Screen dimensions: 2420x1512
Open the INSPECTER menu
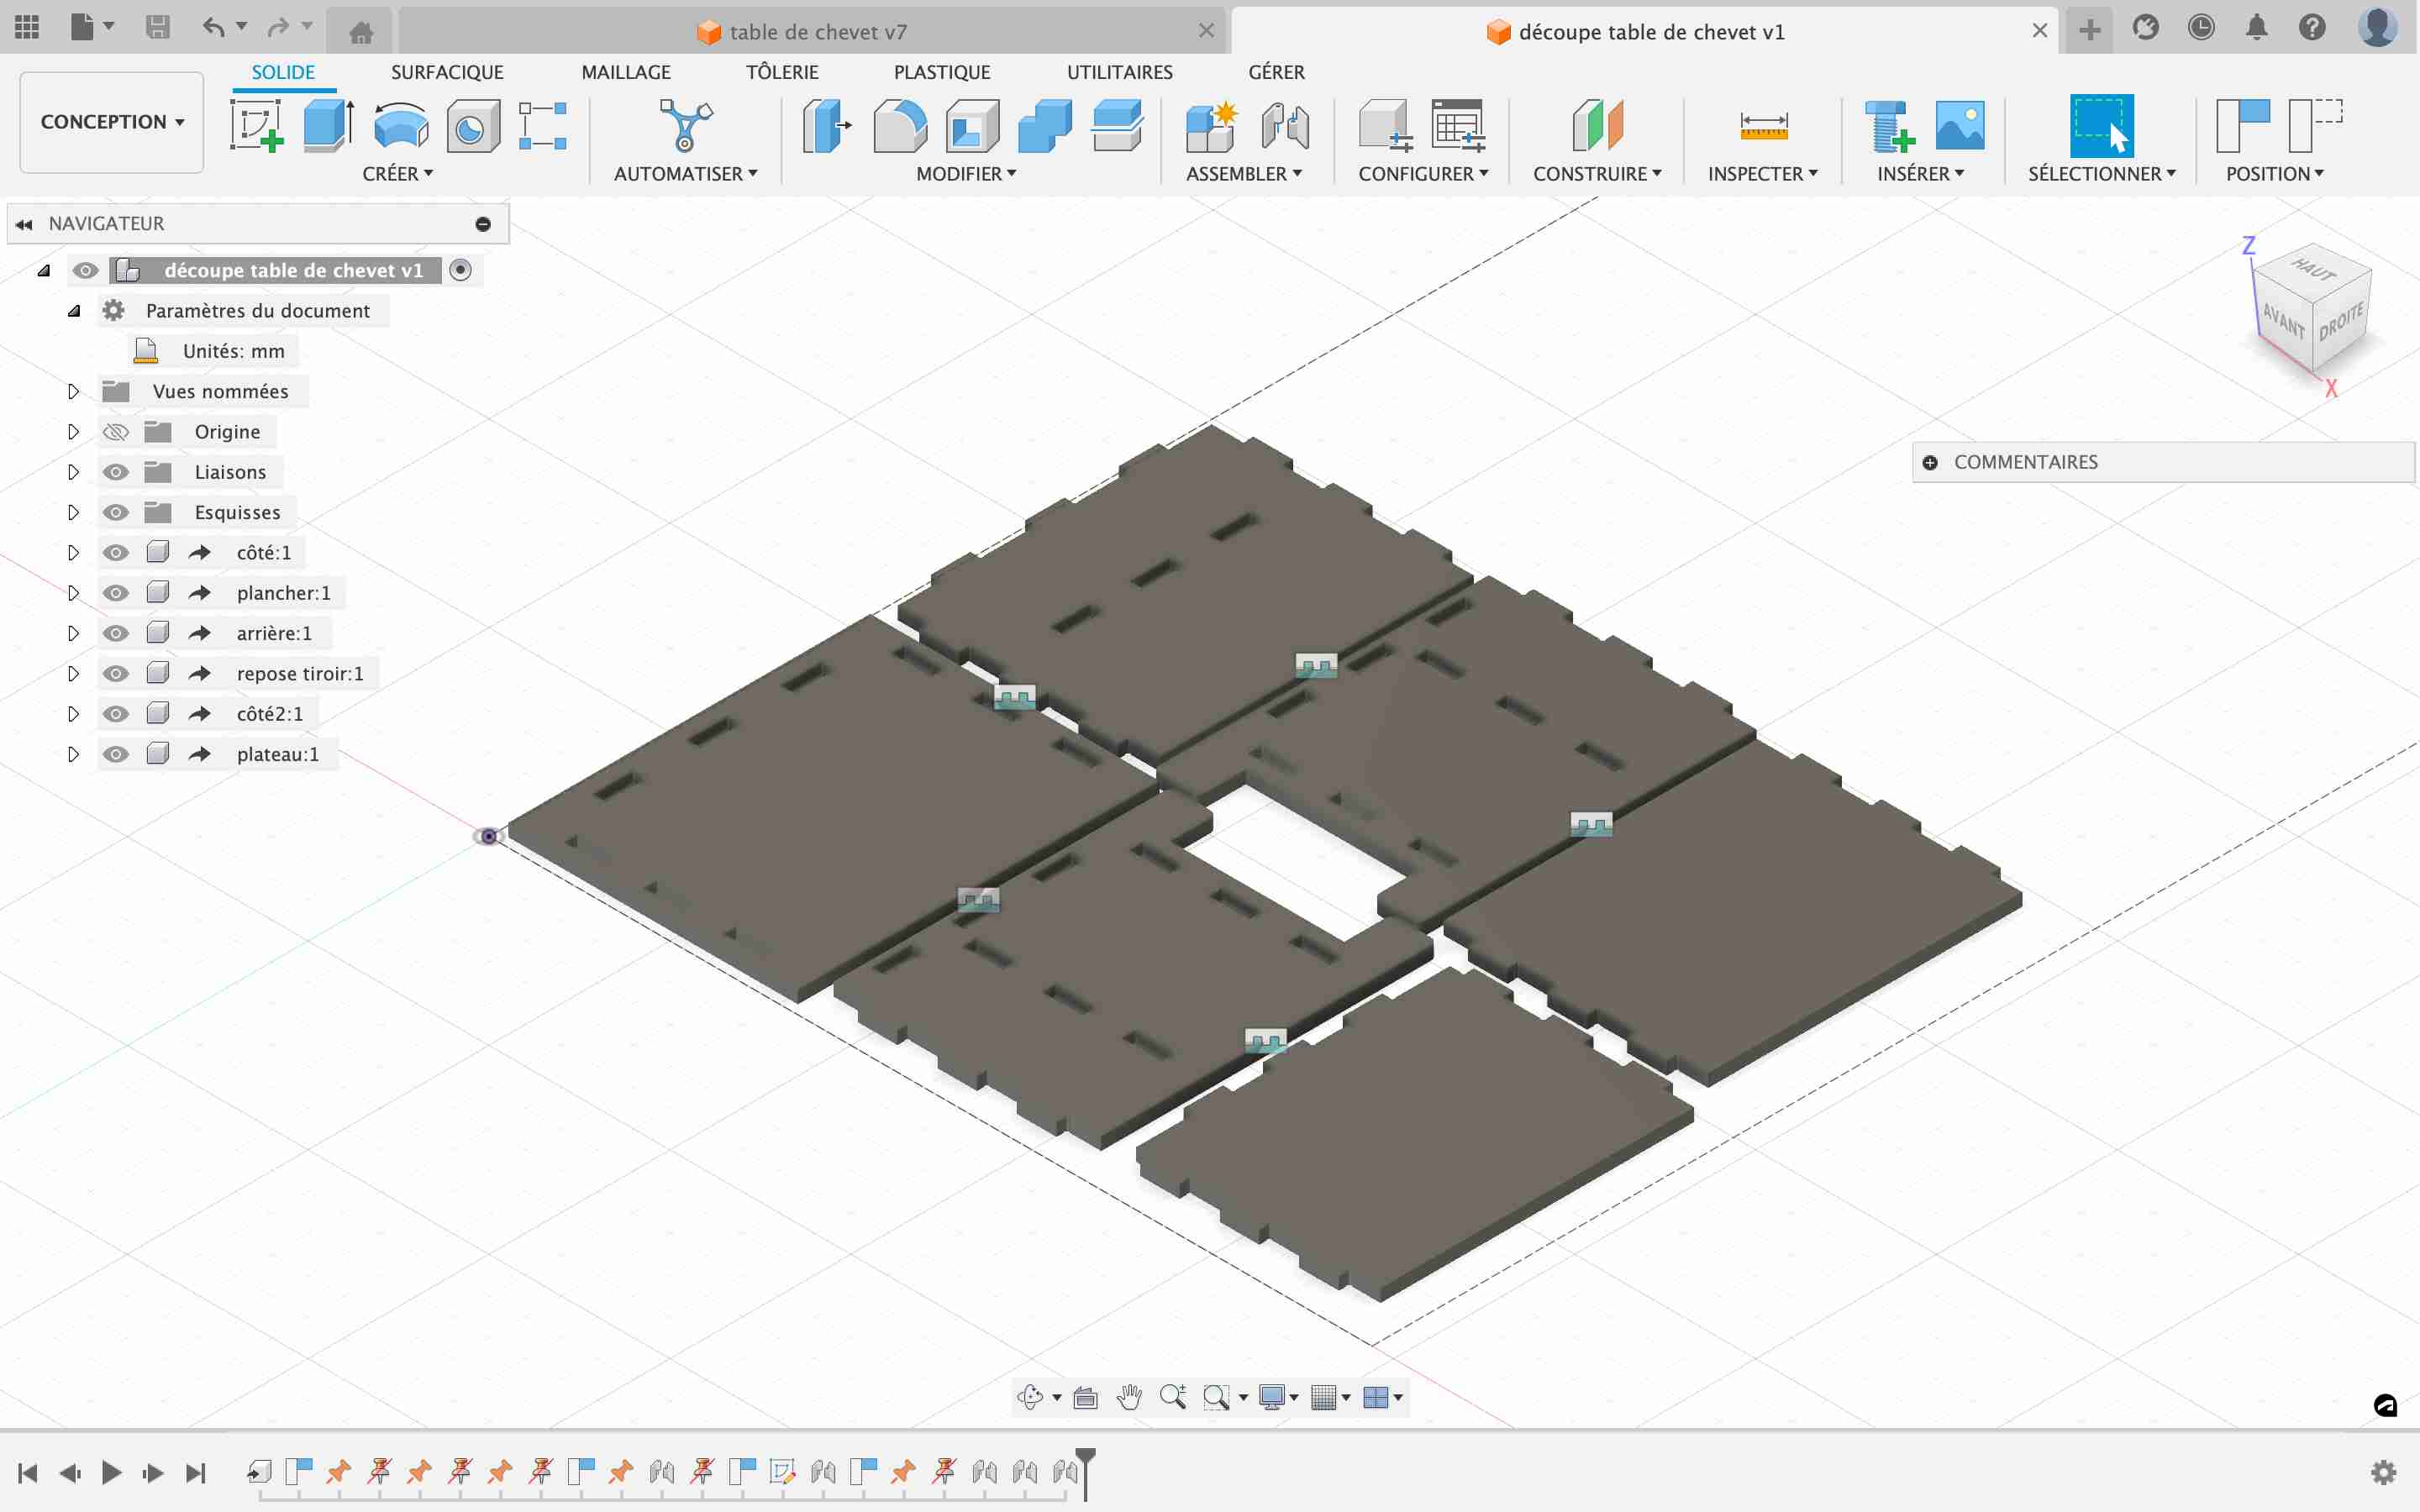[1762, 174]
